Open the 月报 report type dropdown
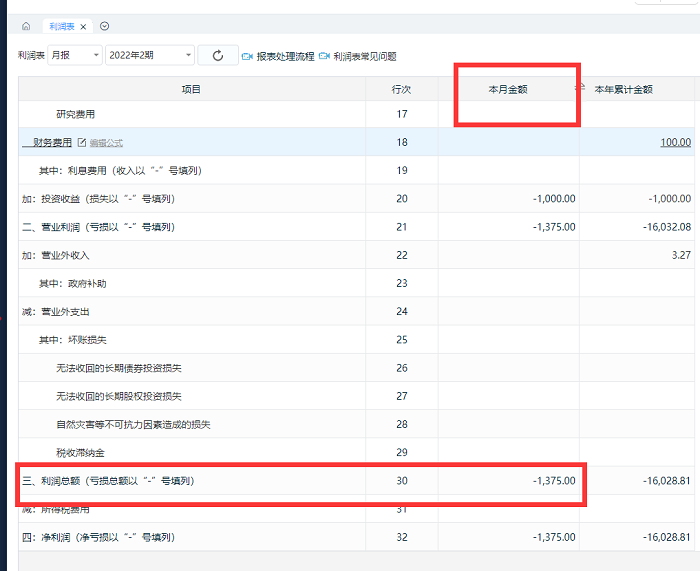 pyautogui.click(x=75, y=56)
